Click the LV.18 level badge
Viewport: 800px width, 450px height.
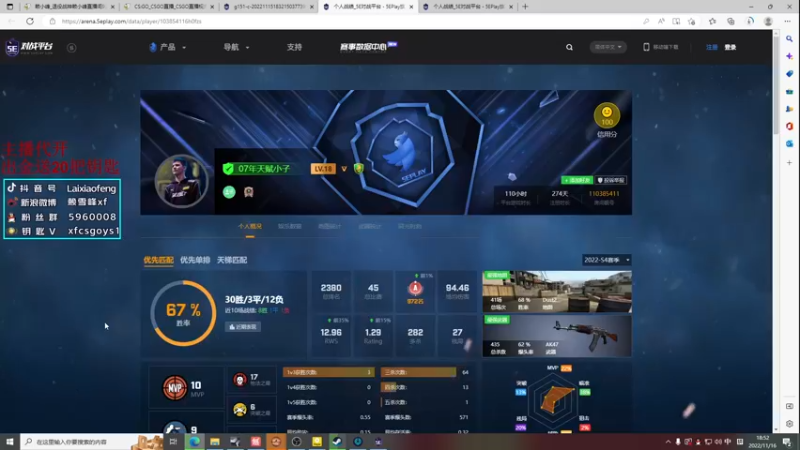pyautogui.click(x=323, y=169)
